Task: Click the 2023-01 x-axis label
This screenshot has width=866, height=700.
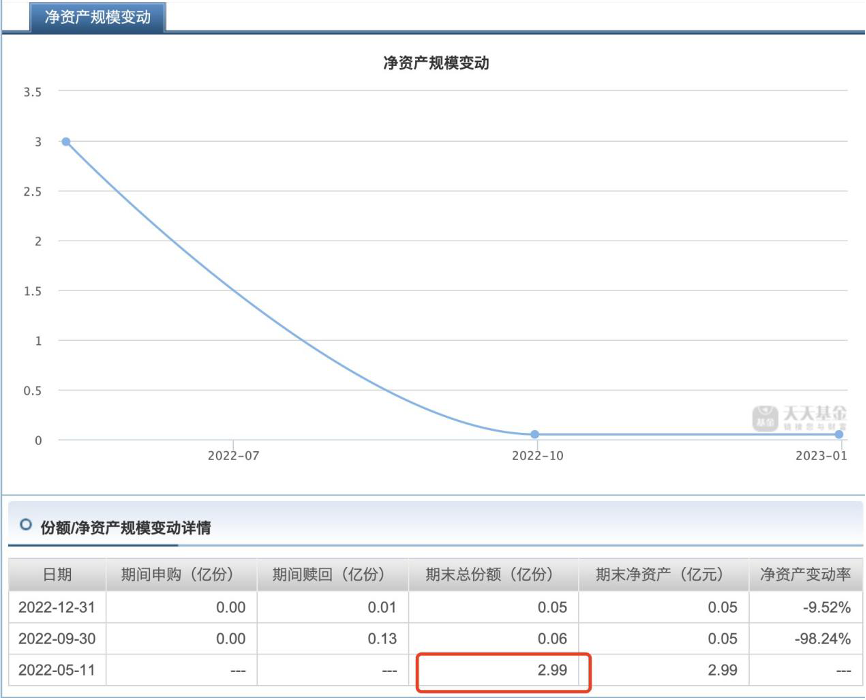Action: tap(821, 456)
